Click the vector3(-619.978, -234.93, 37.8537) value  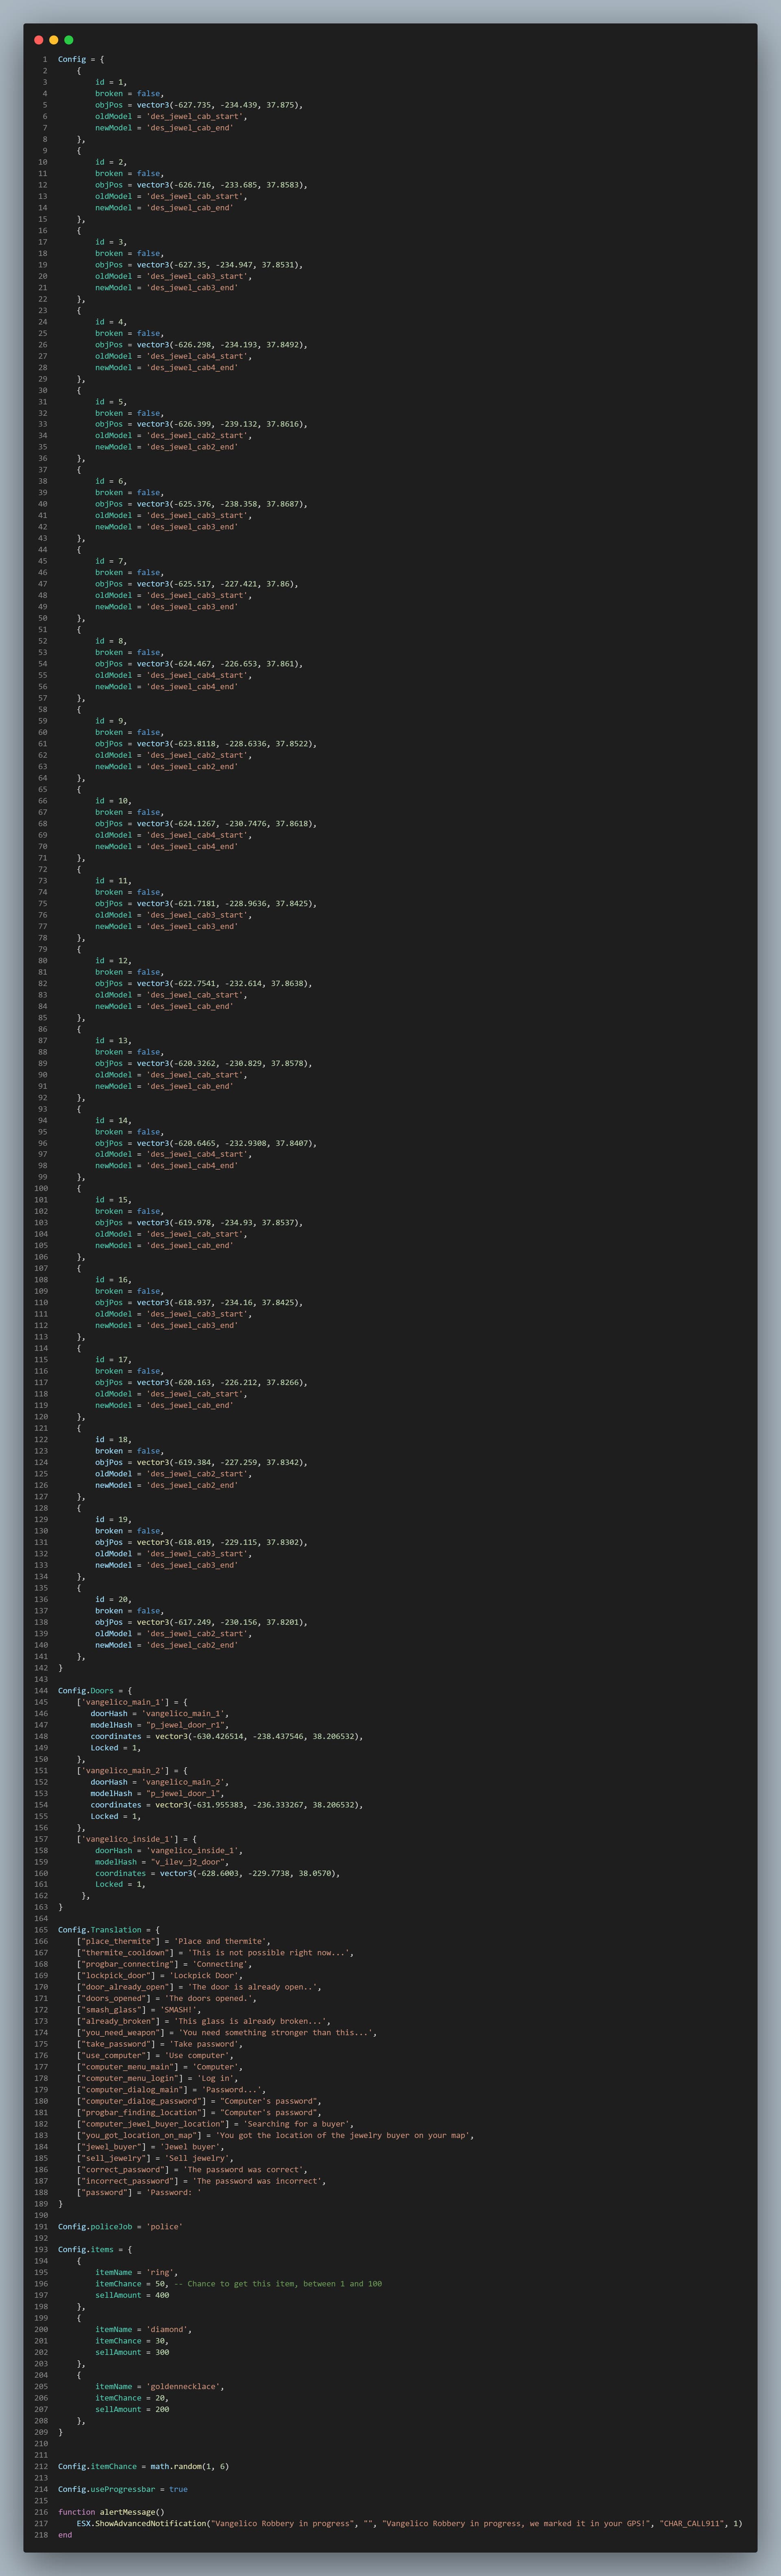tap(220, 1222)
